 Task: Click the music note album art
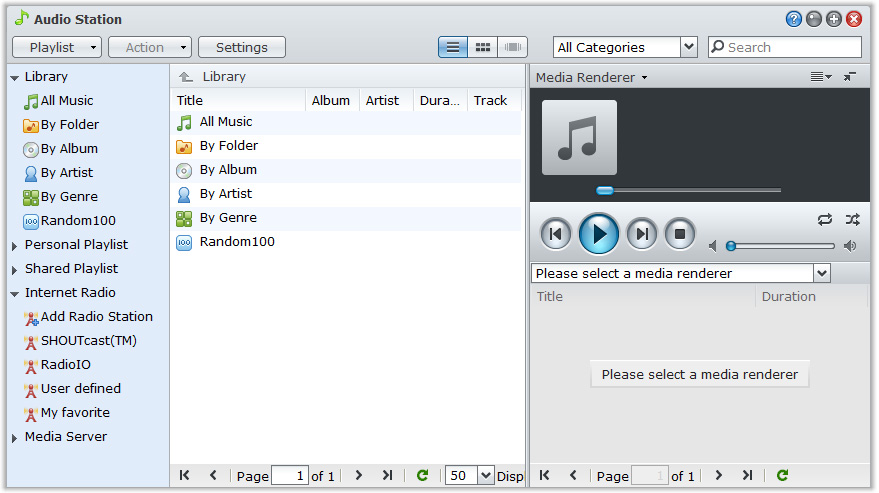(x=579, y=138)
